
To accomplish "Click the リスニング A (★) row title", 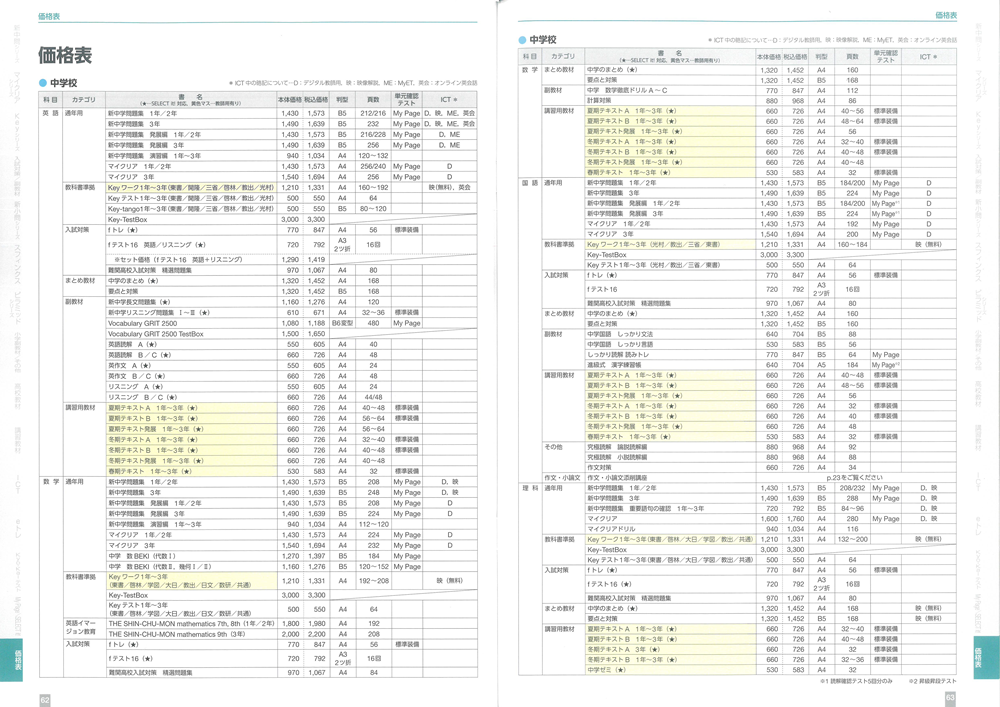I will coord(135,387).
